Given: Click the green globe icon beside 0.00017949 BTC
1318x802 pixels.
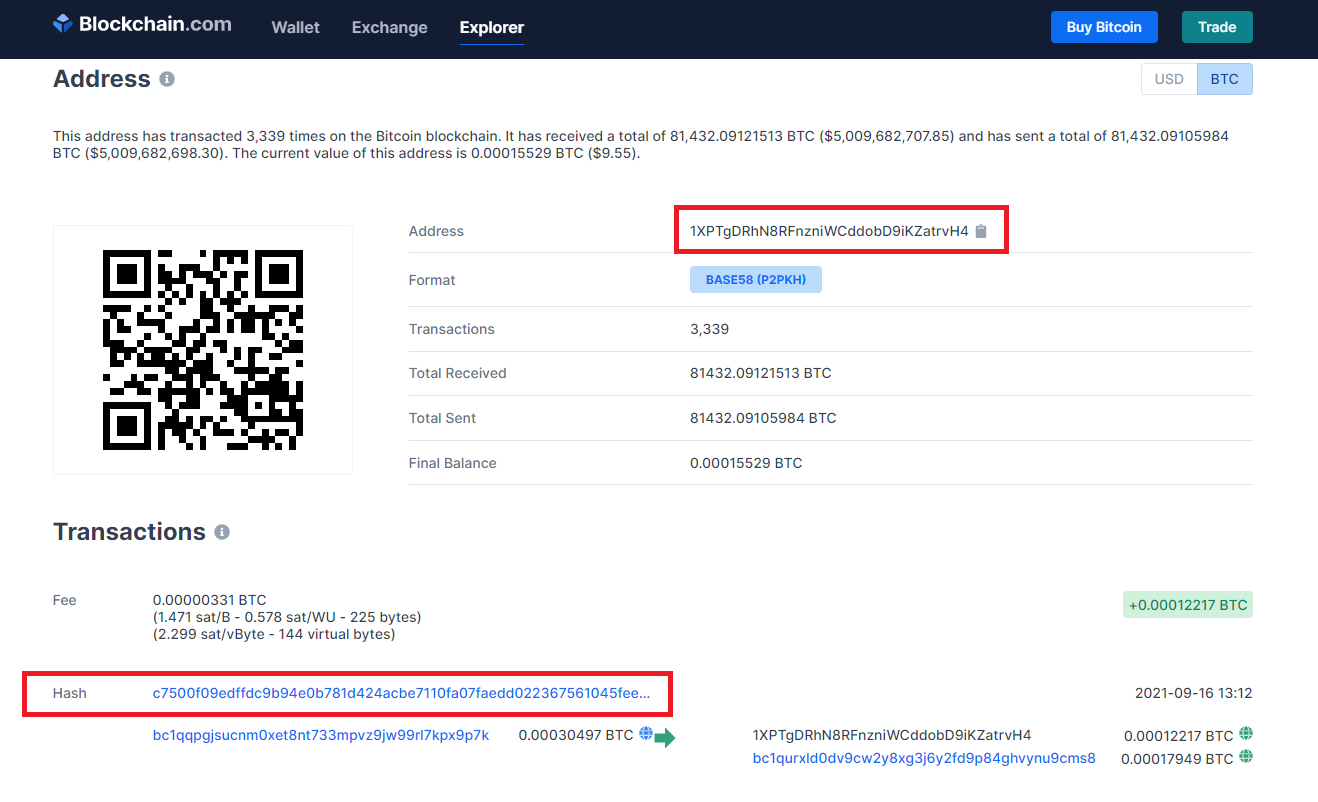Looking at the screenshot, I should (x=1245, y=758).
